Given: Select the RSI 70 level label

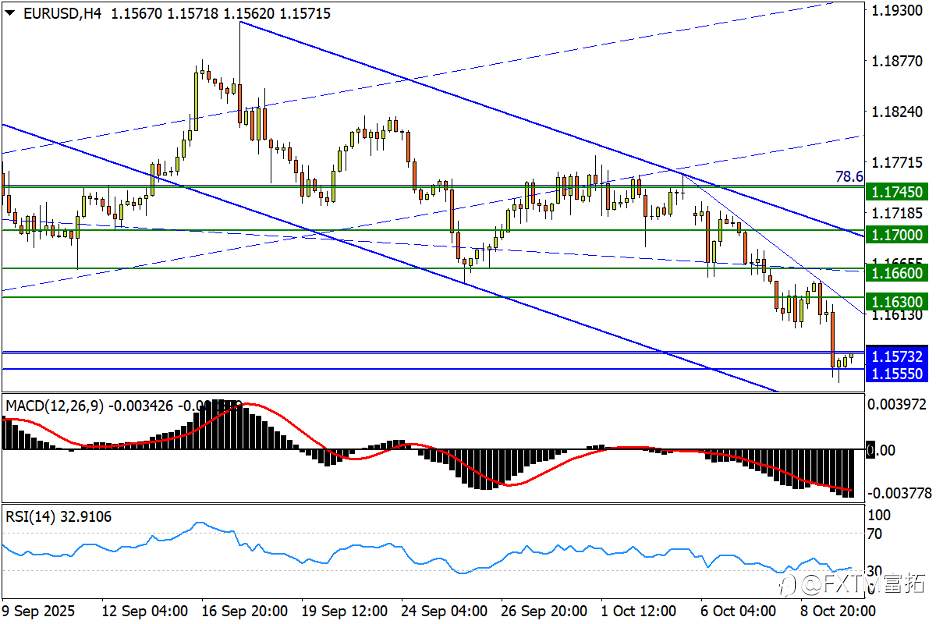Looking at the screenshot, I should pyautogui.click(x=875, y=534).
